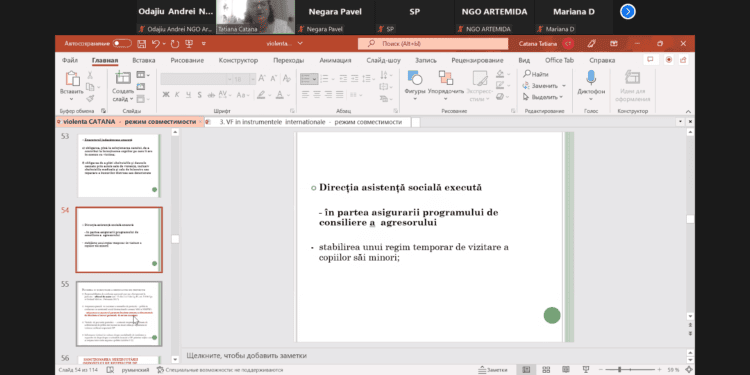
Task: Cut selection with the scissors icon
Action: tap(90, 75)
